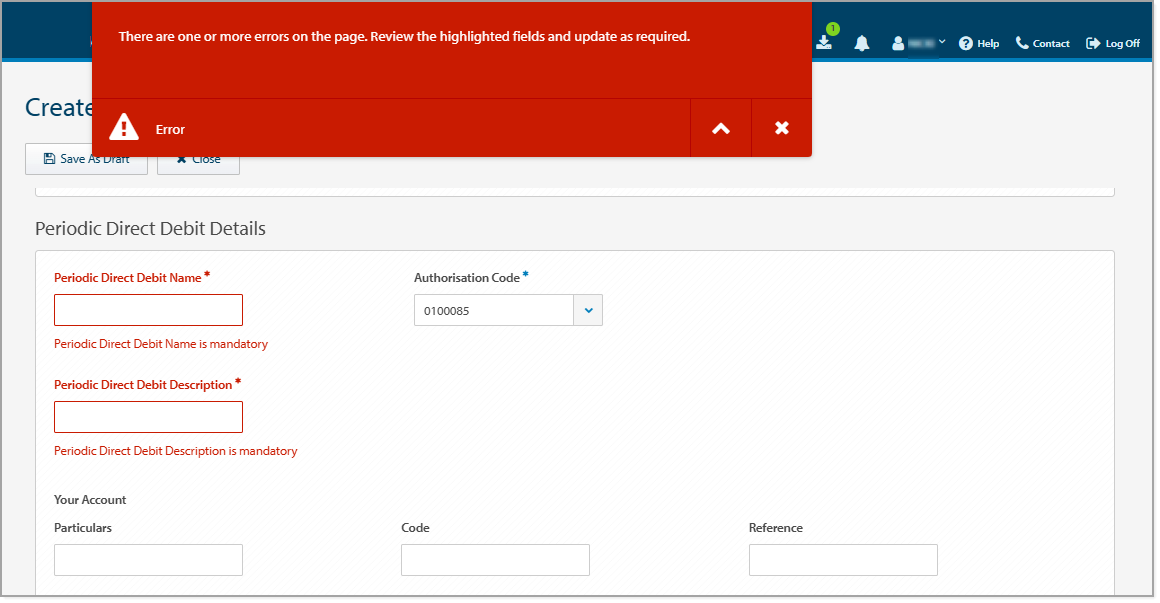The width and height of the screenshot is (1160, 603).
Task: Click the Log Off icon
Action: click(1093, 43)
